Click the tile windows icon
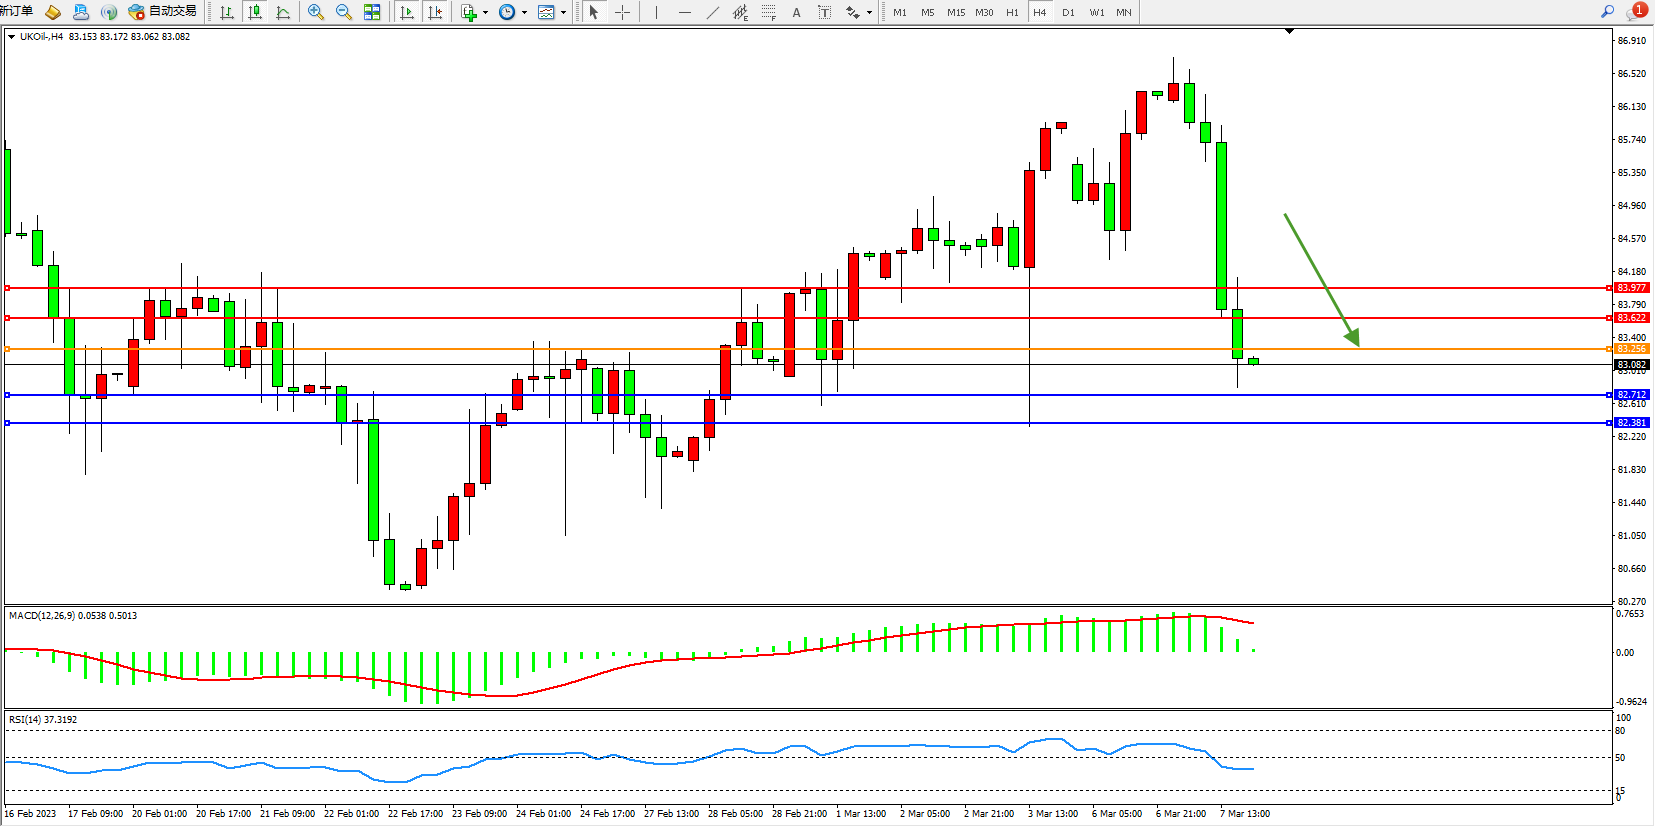The image size is (1655, 827). click(x=372, y=12)
